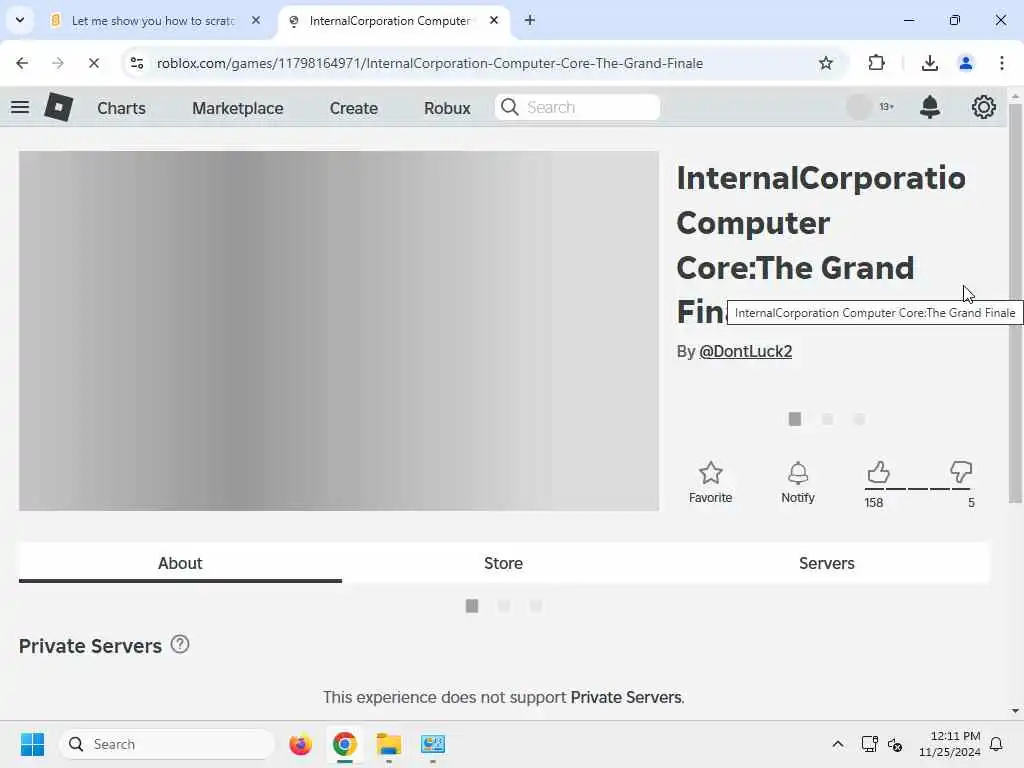This screenshot has width=1024, height=768.
Task: View site information icon in address bar
Action: point(136,63)
